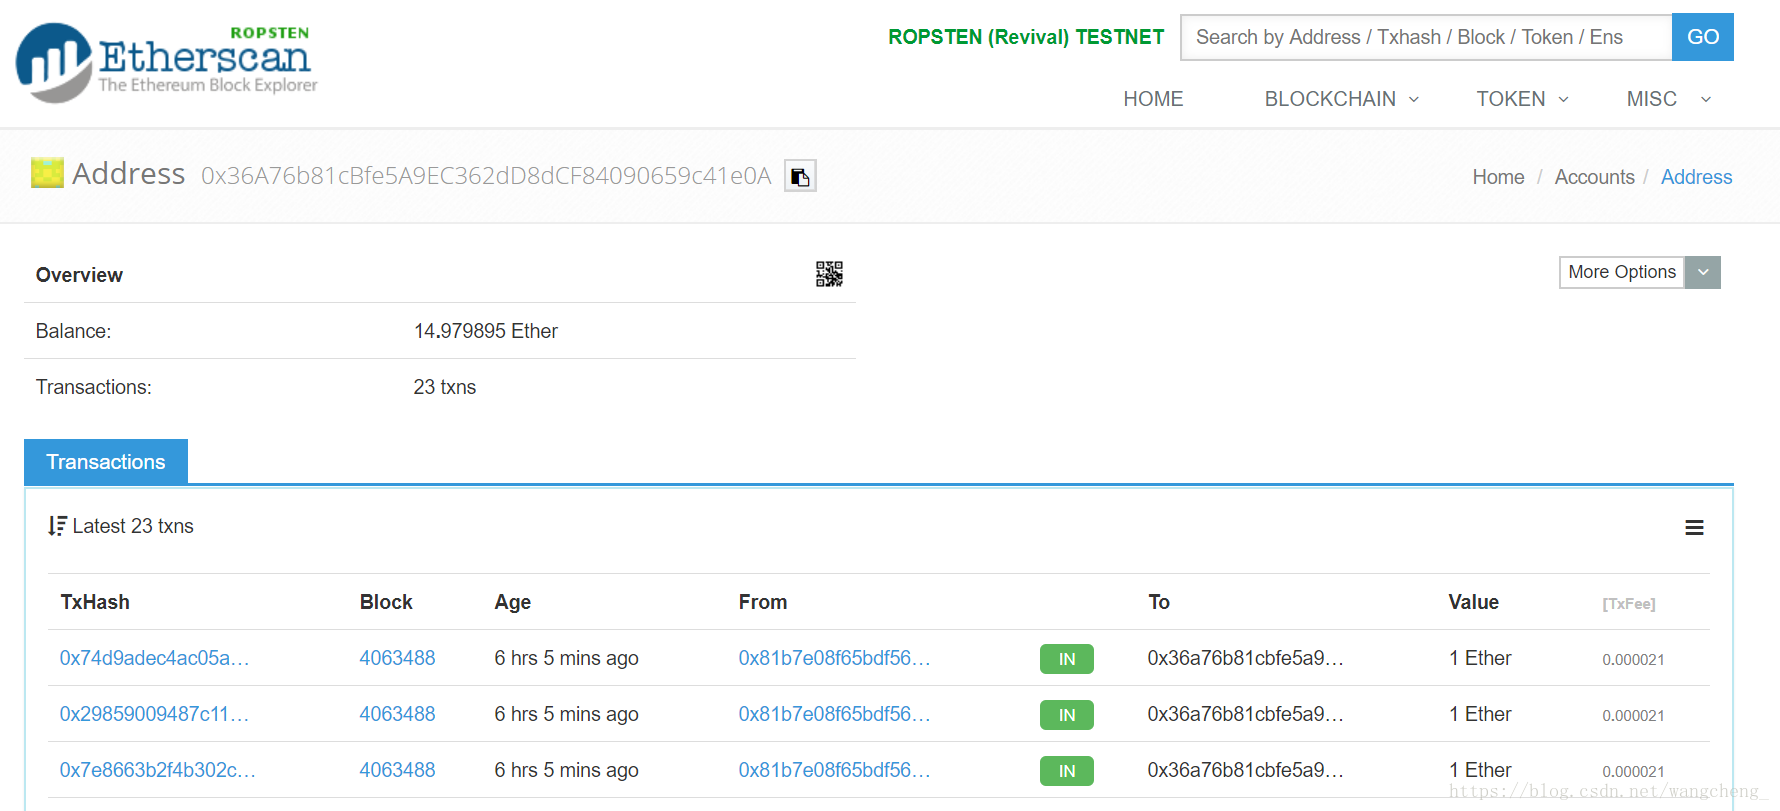Open the Home breadcrumb link

click(1498, 177)
